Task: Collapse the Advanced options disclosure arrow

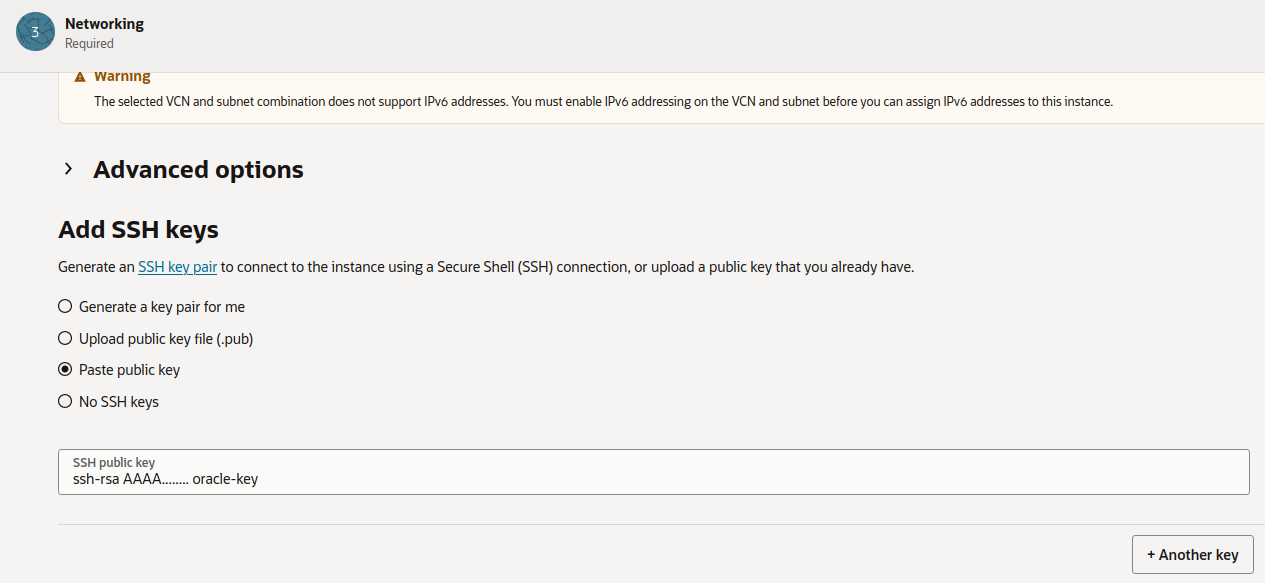Action: 68,169
